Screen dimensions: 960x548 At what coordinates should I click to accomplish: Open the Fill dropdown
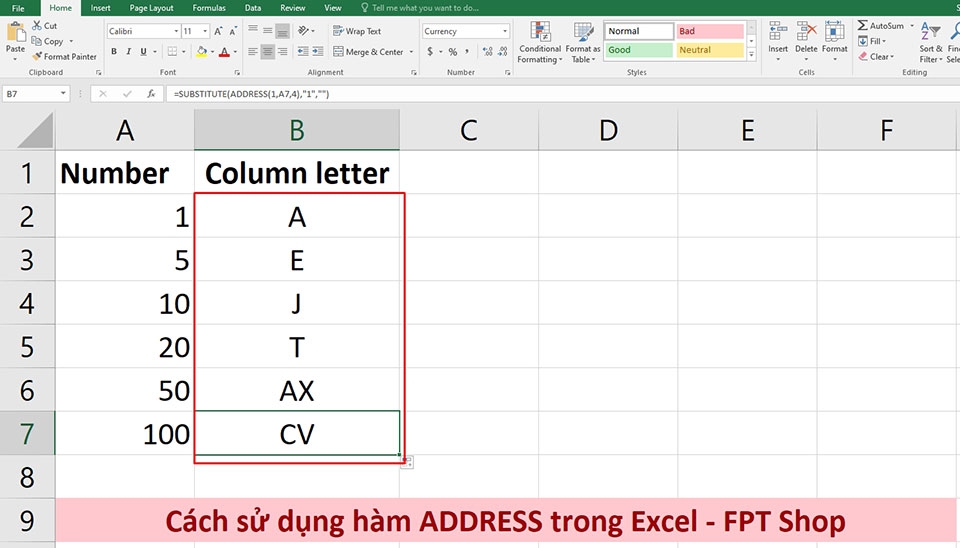coord(872,41)
